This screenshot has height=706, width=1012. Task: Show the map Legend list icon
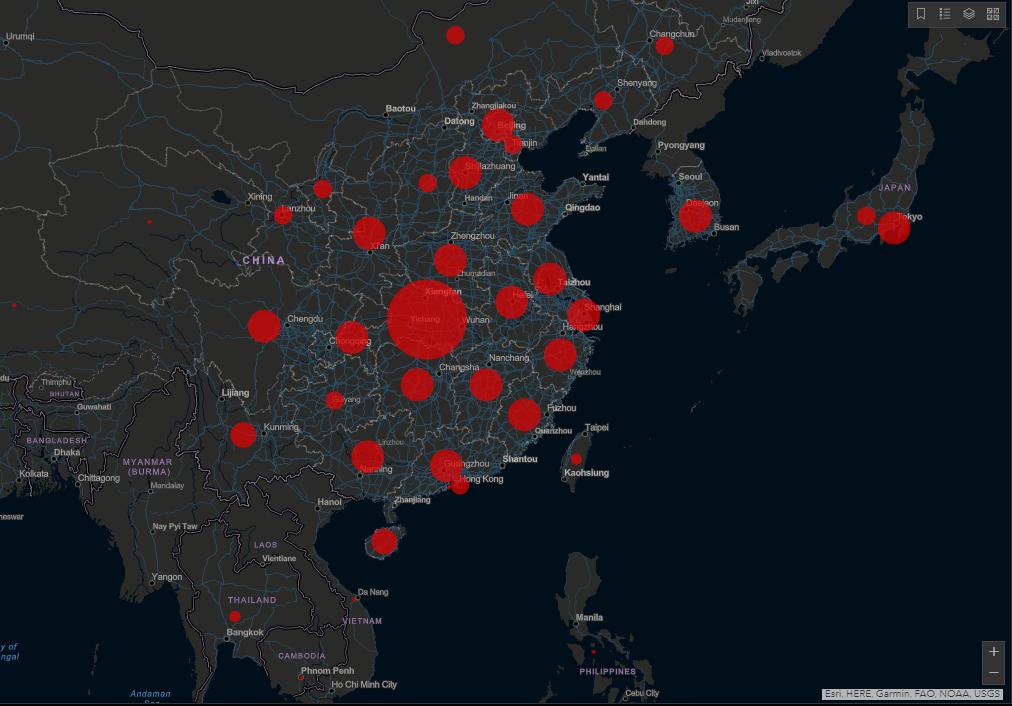[x=945, y=14]
